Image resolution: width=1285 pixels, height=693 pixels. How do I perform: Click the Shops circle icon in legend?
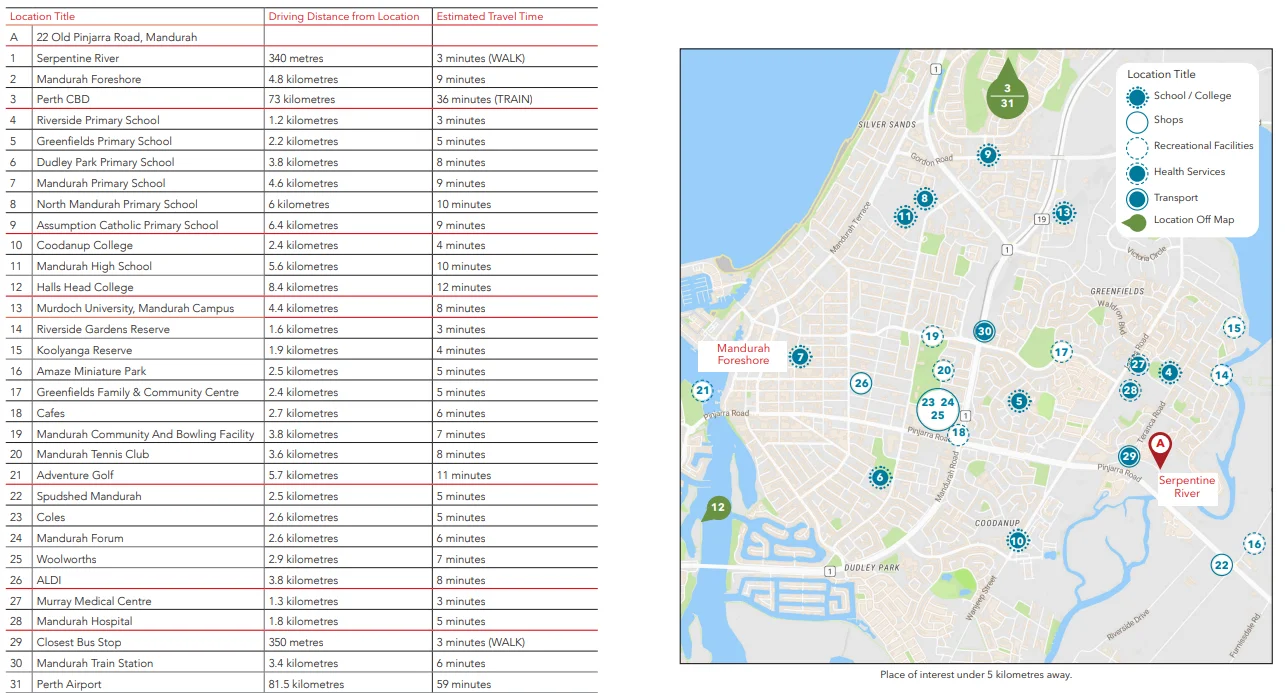click(x=1136, y=122)
